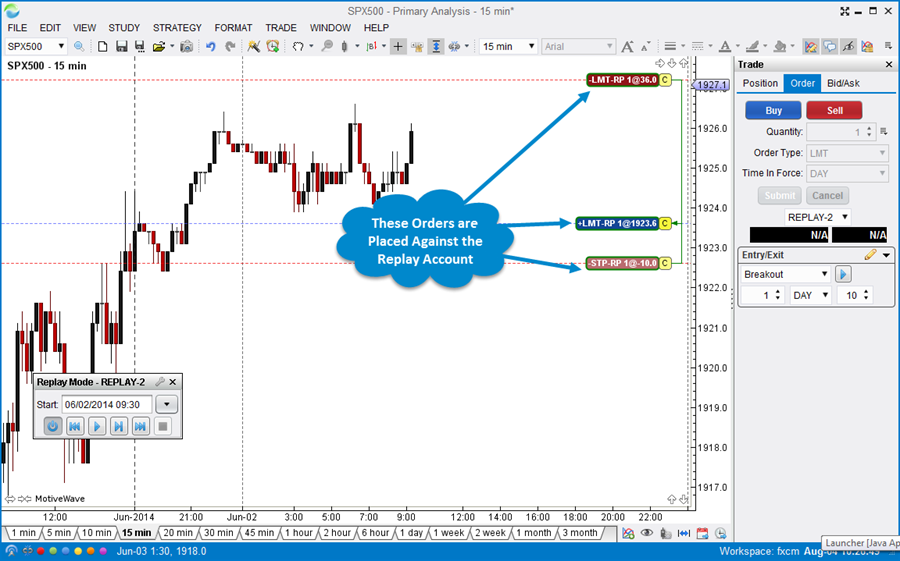Open the REPLAY-2 account dropdown
900x561 pixels.
pos(817,217)
